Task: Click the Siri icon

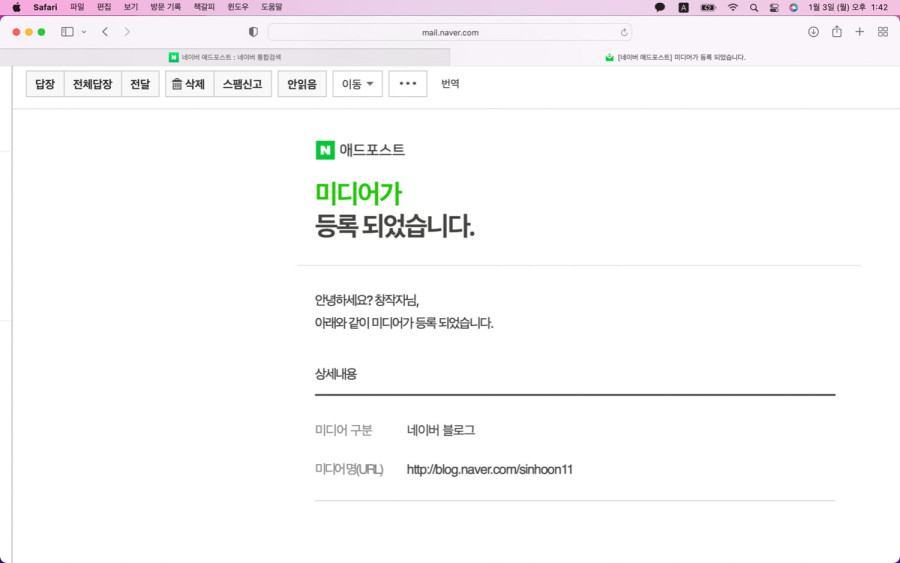Action: (x=793, y=7)
